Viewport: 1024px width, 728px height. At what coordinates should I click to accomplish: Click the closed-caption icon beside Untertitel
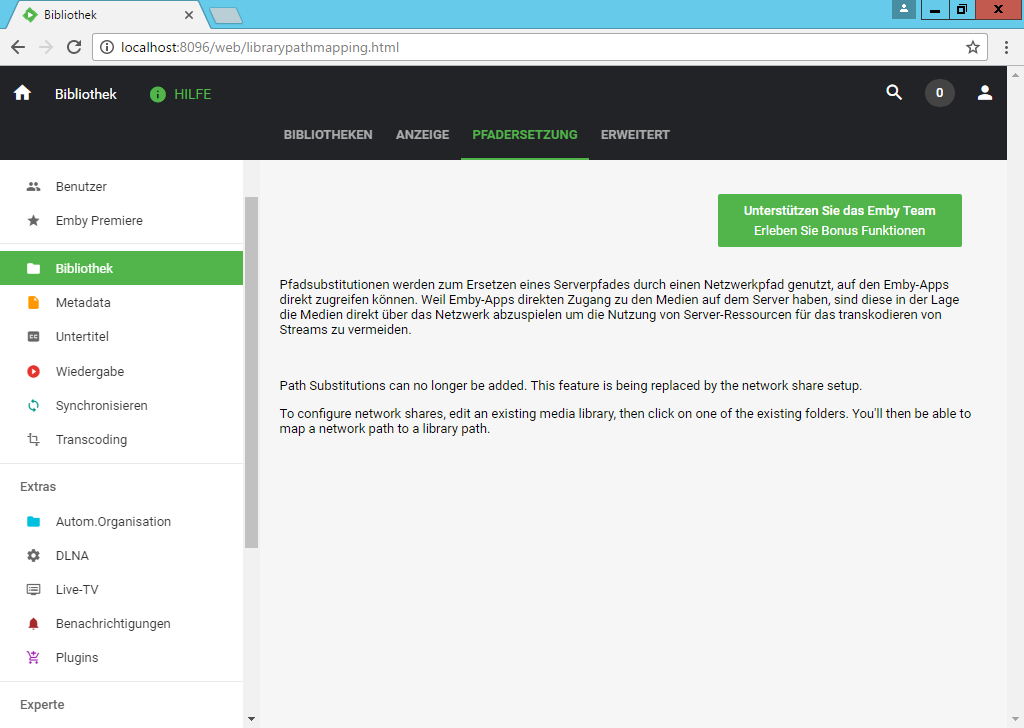pos(33,337)
